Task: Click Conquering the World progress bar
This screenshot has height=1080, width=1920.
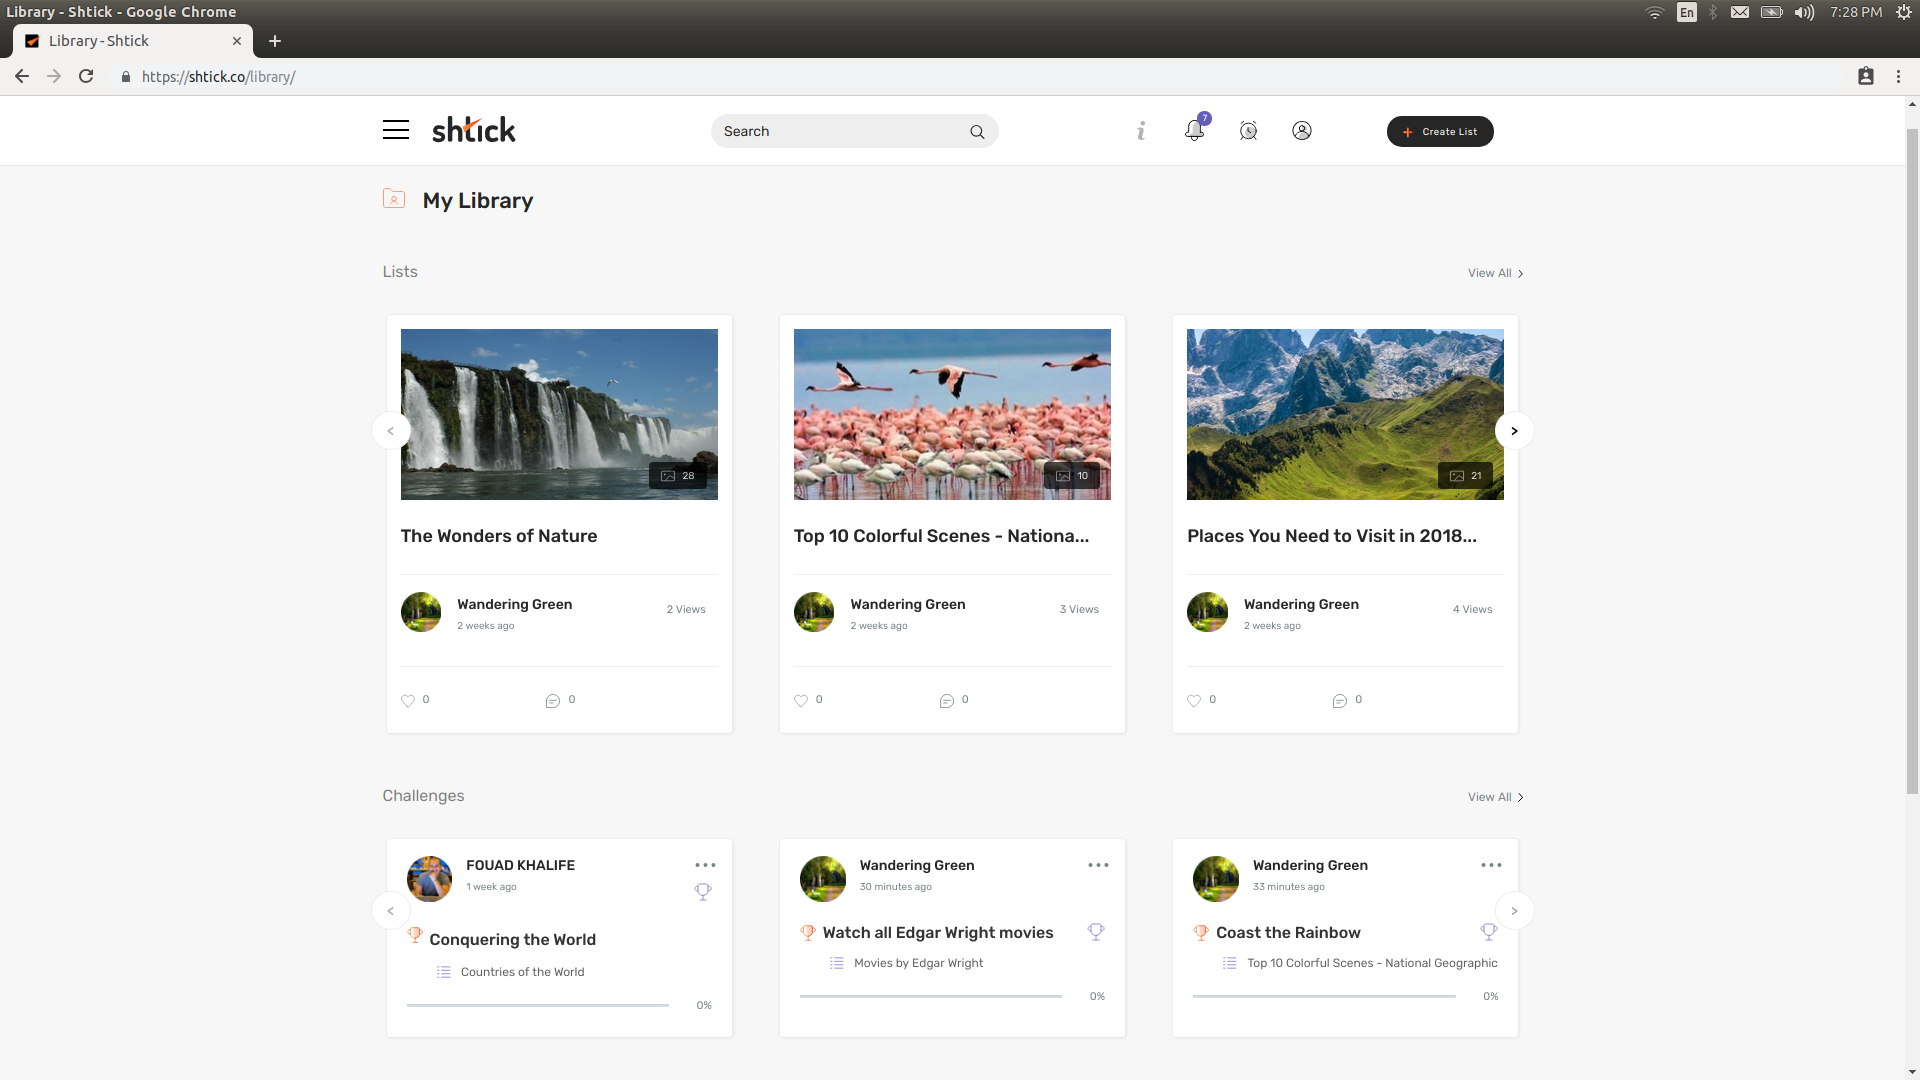Action: point(537,1005)
